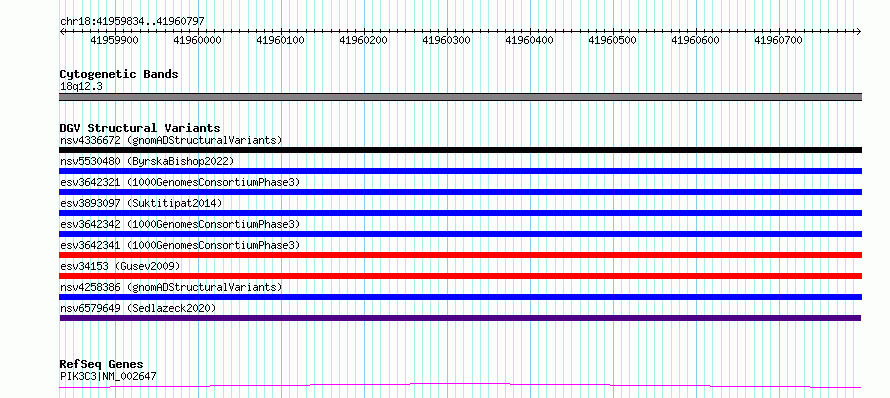
Task: Click the nsv6579649 (Sedlazeck2020) label
Action: 138,308
